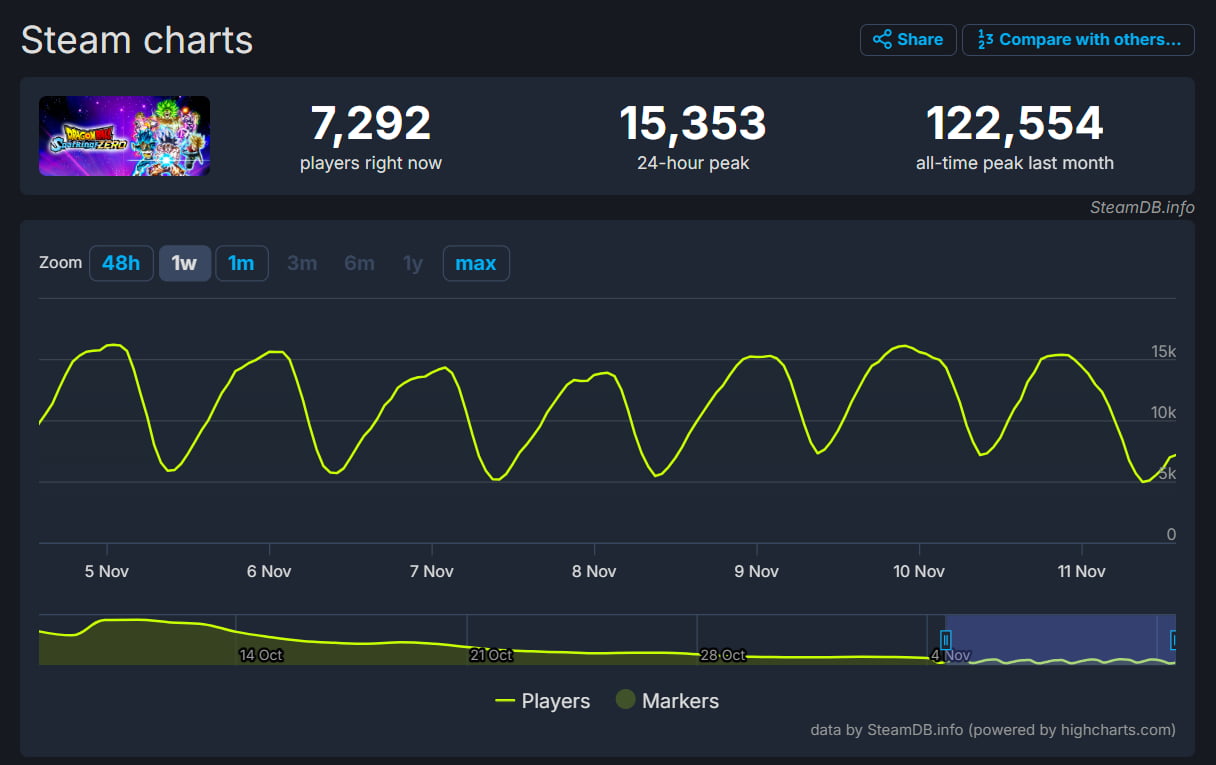Click the "6 Nov" axis label
The width and height of the screenshot is (1216, 765).
click(x=269, y=571)
